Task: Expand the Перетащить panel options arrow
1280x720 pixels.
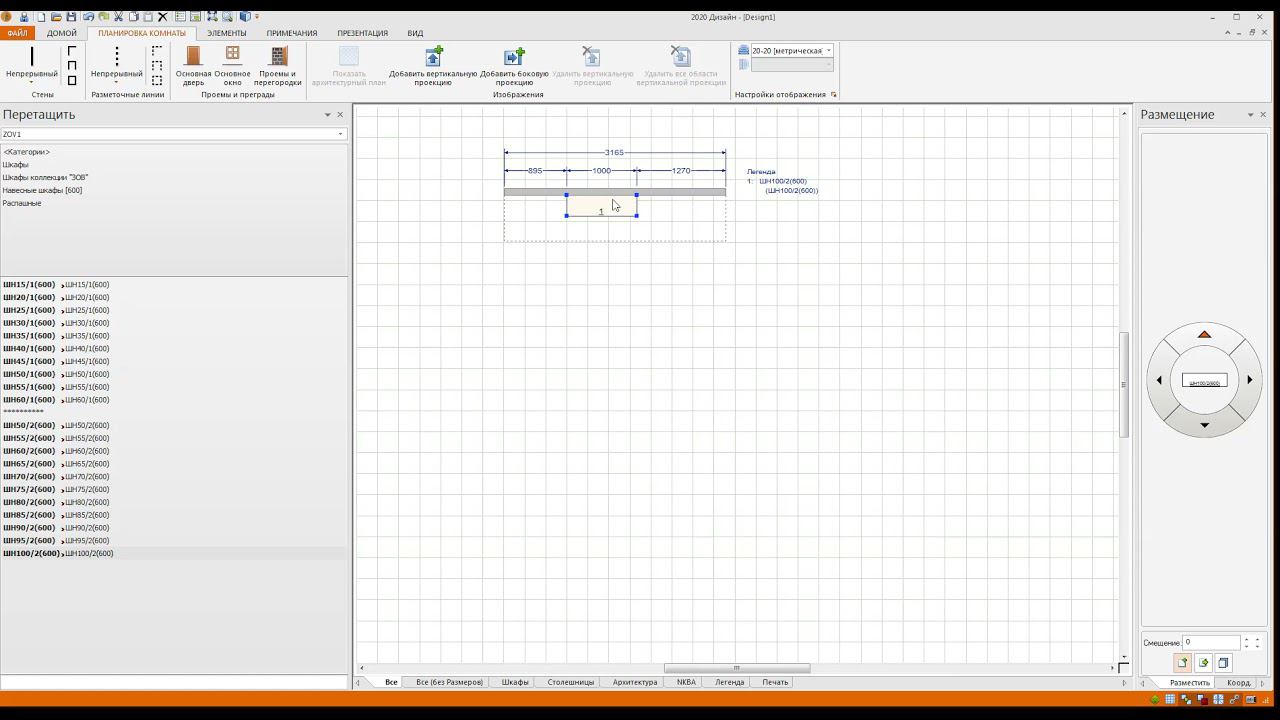Action: (x=327, y=115)
